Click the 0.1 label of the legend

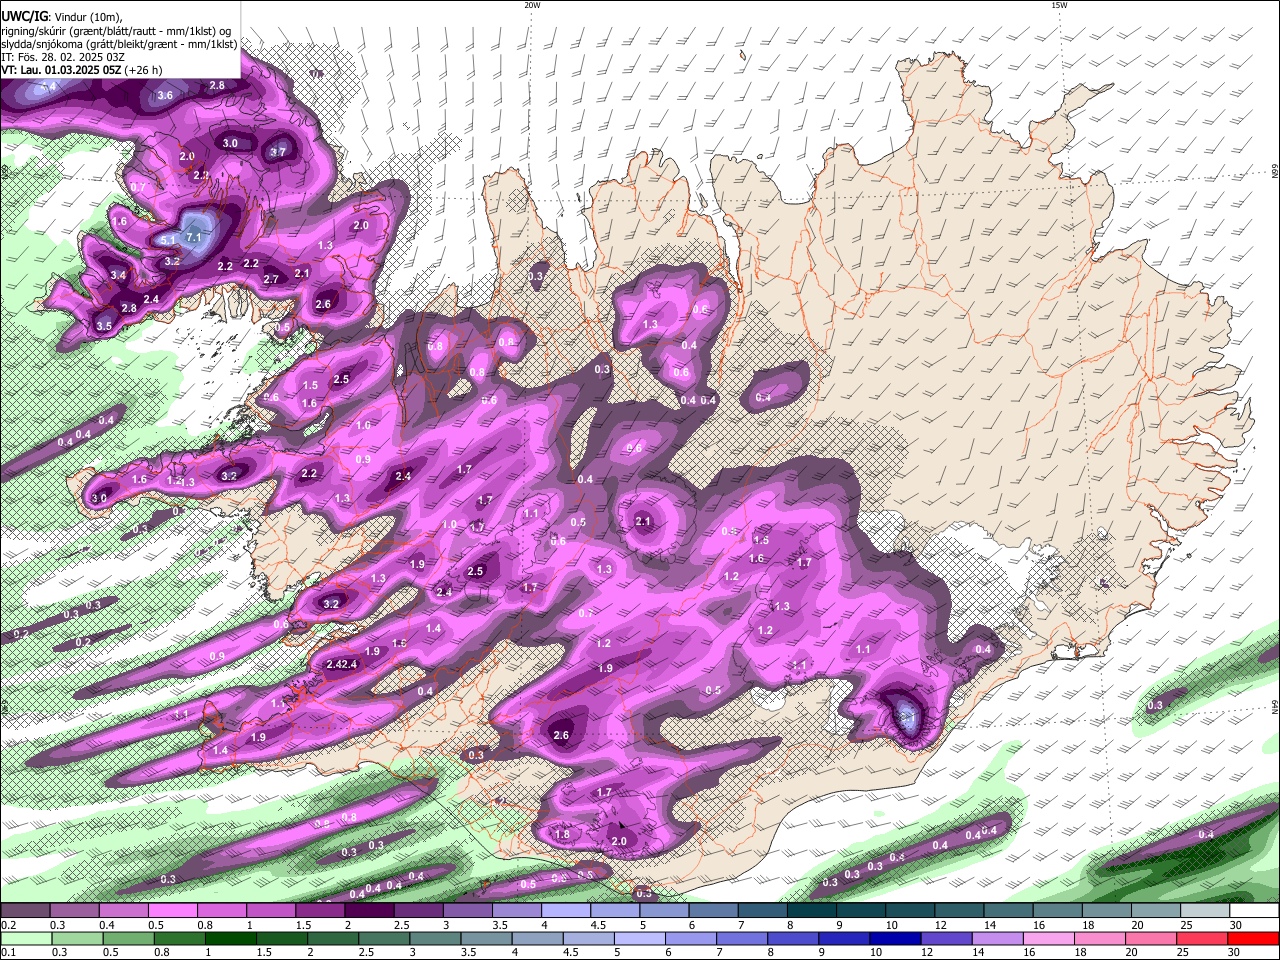point(8,952)
